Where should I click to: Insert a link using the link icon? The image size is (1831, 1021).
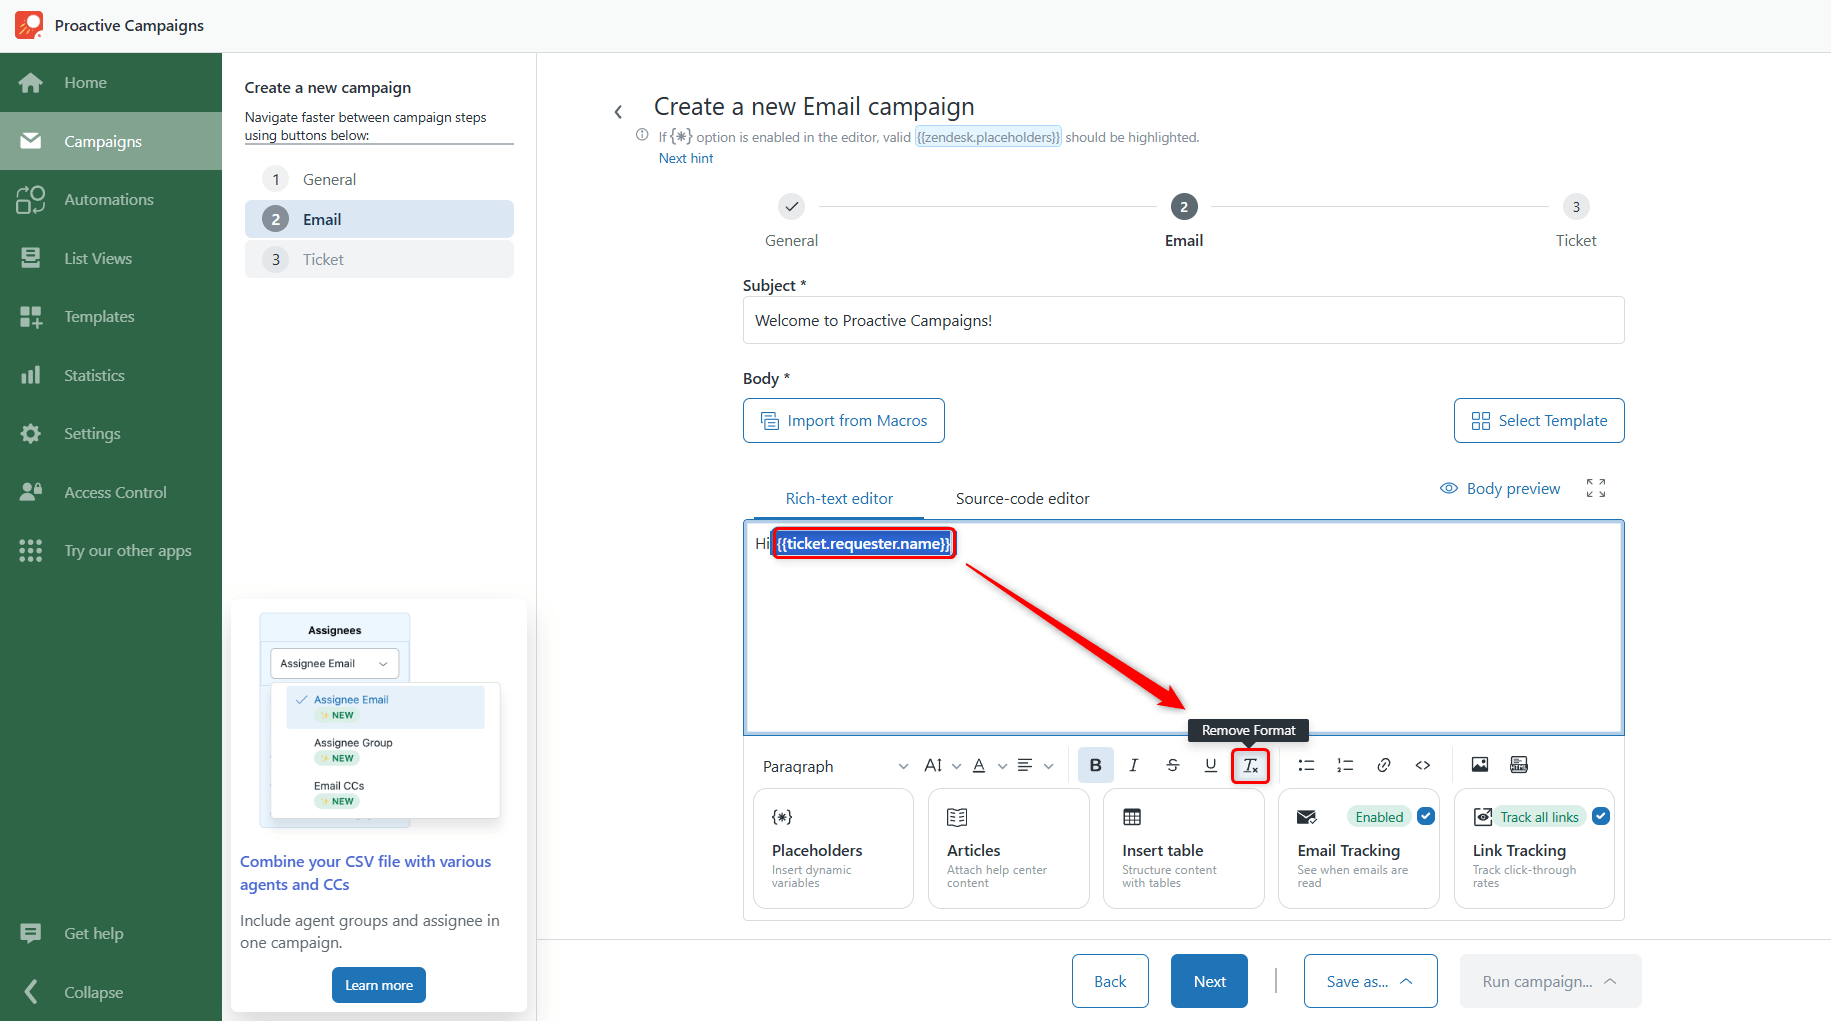[x=1384, y=765]
